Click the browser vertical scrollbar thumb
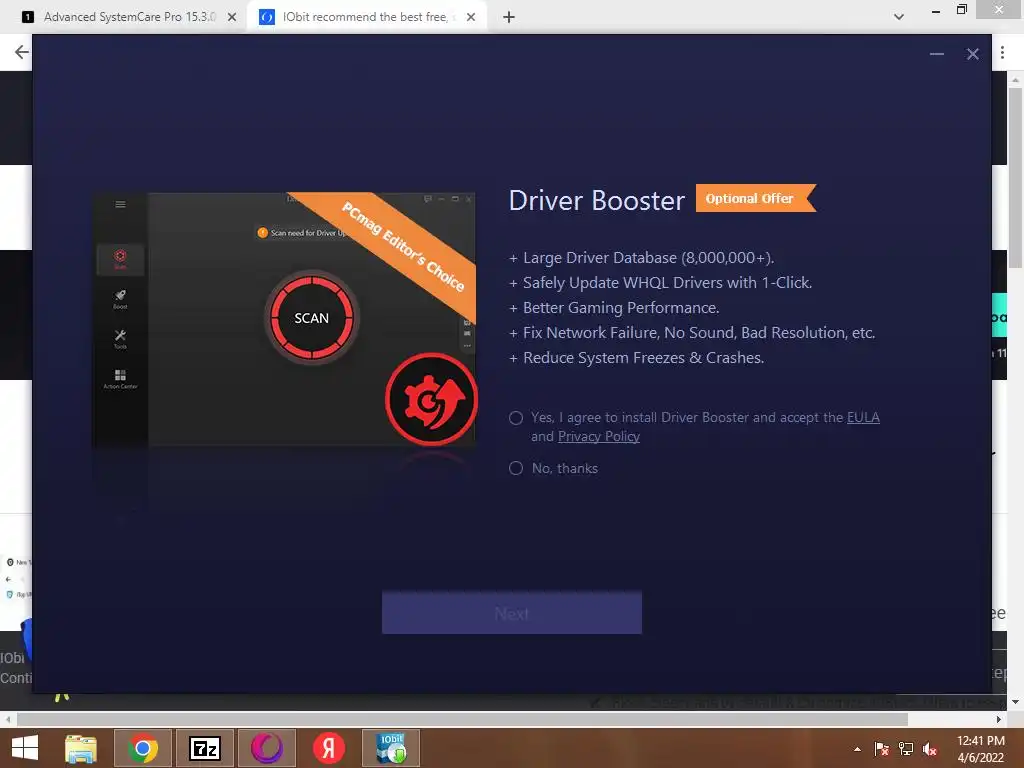 (x=1015, y=178)
